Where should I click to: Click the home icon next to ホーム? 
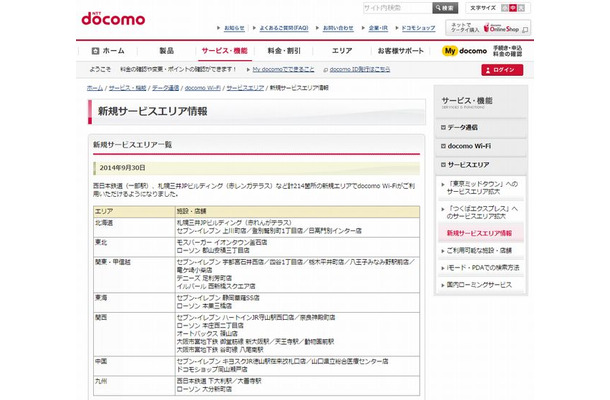(x=95, y=51)
